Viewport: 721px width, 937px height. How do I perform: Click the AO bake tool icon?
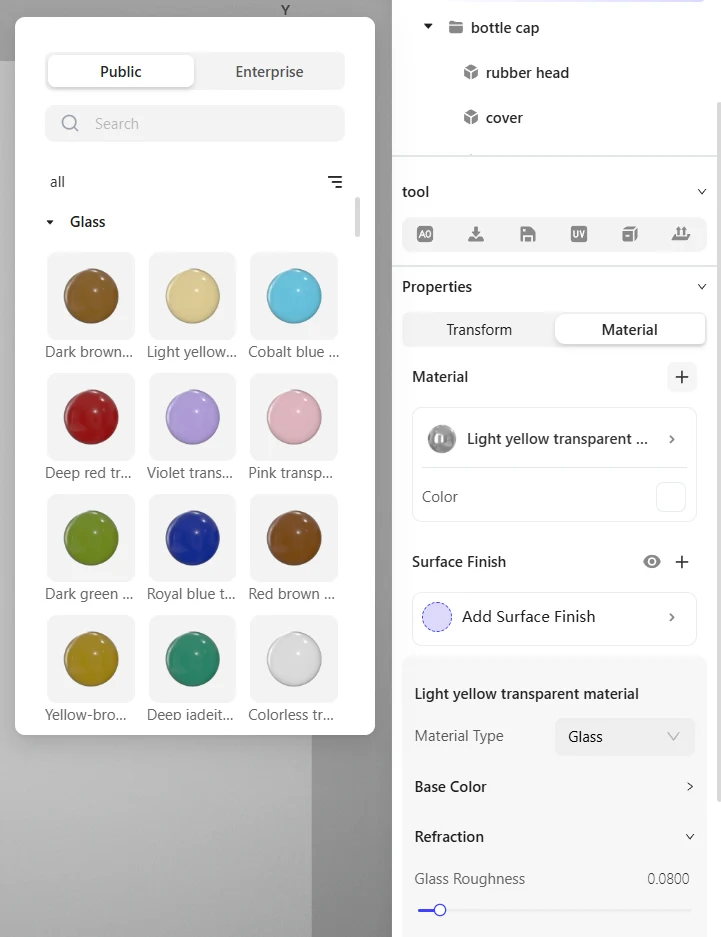[425, 234]
